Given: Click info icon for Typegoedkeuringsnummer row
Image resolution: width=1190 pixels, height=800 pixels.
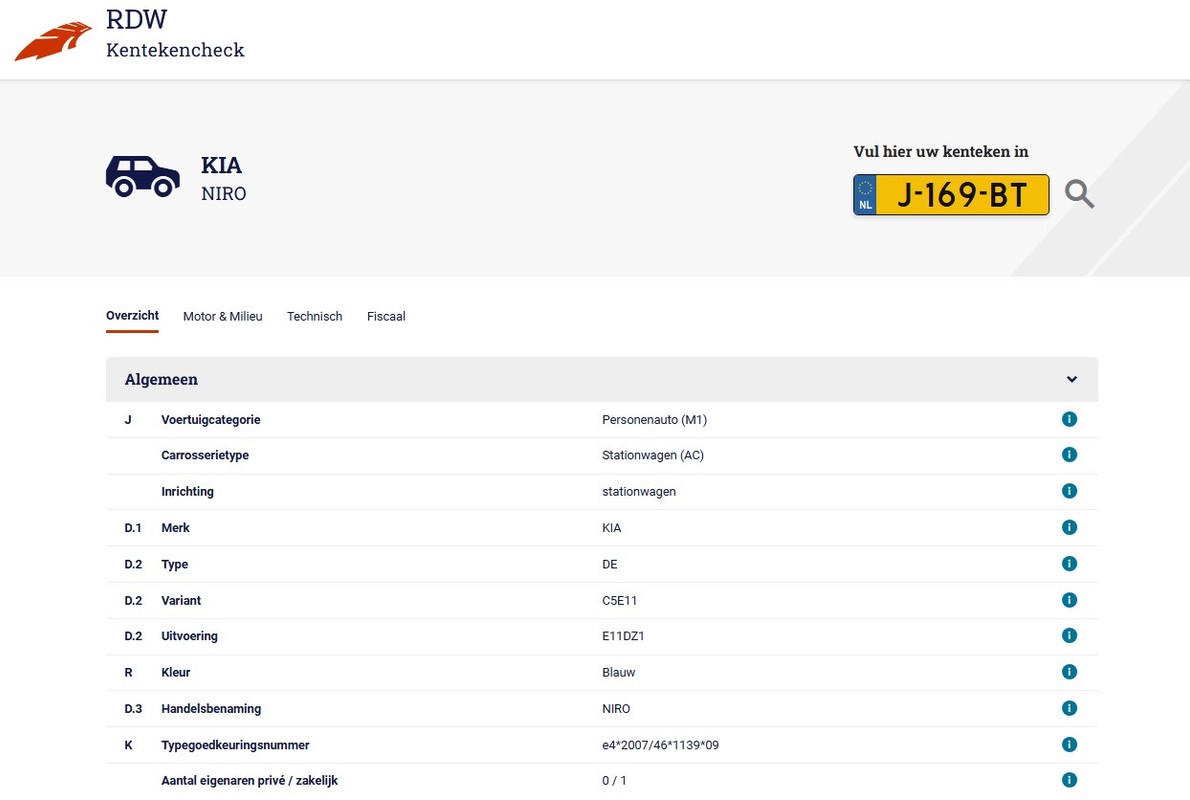Looking at the screenshot, I should click(x=1069, y=745).
